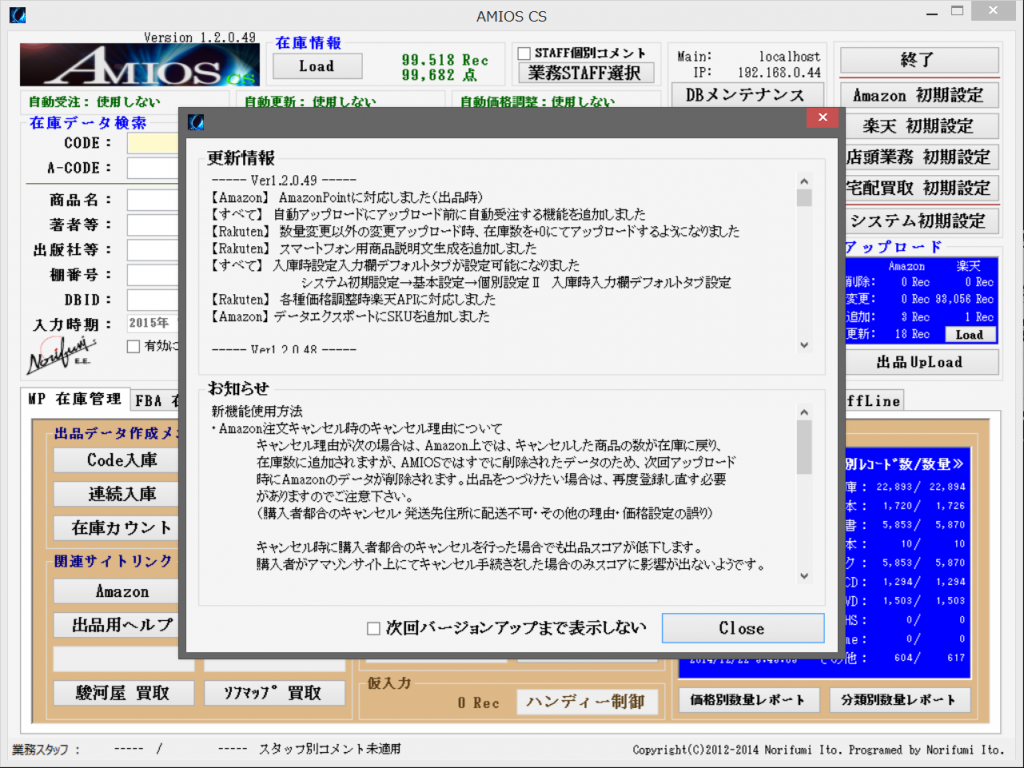Click the ----- Ver1.2.0.49 ----- heading line
Image resolution: width=1024 pixels, height=768 pixels.
click(283, 180)
